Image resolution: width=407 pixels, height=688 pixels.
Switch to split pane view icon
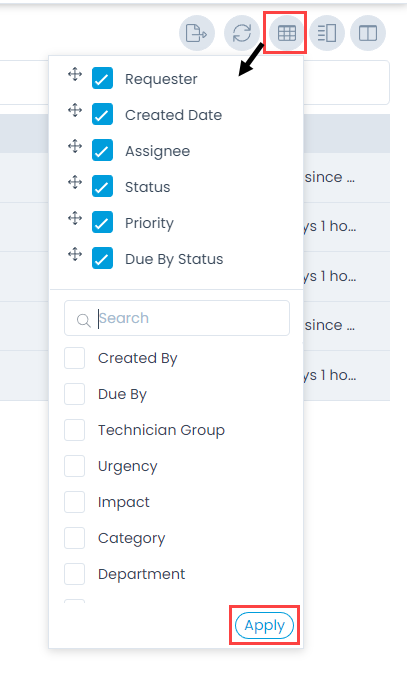pyautogui.click(x=368, y=33)
